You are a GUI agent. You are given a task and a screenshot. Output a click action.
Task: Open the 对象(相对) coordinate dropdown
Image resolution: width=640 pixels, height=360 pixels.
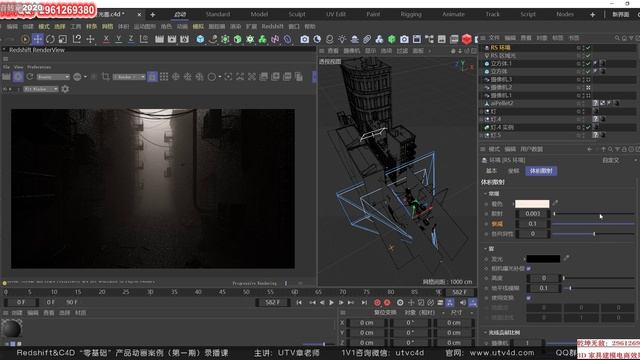(x=424, y=313)
